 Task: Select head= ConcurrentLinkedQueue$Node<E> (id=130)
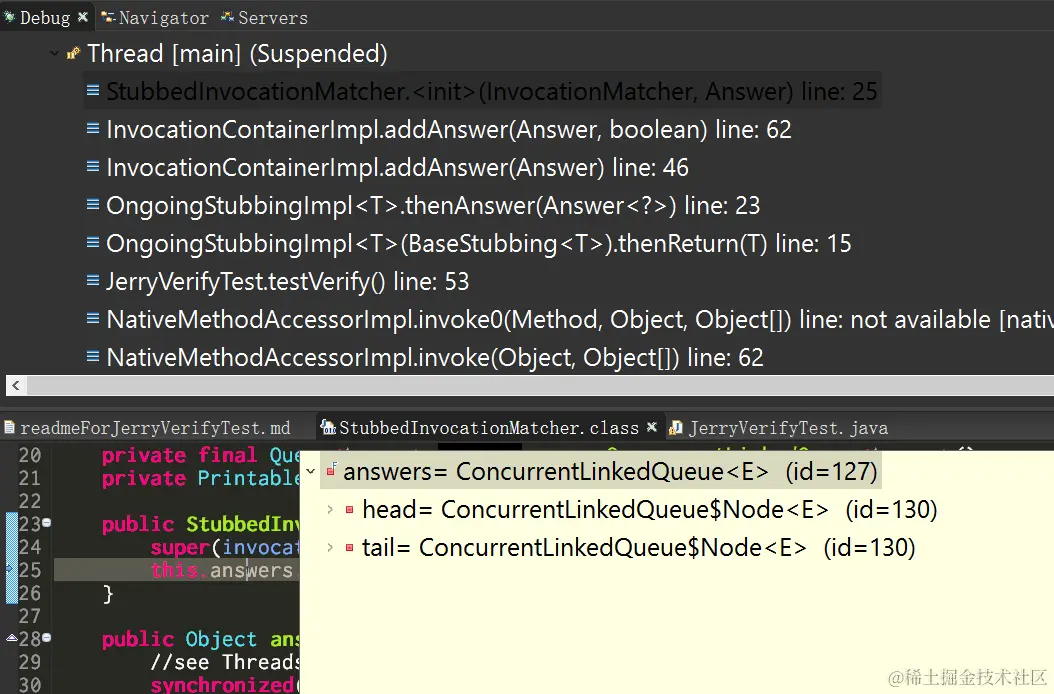[649, 509]
